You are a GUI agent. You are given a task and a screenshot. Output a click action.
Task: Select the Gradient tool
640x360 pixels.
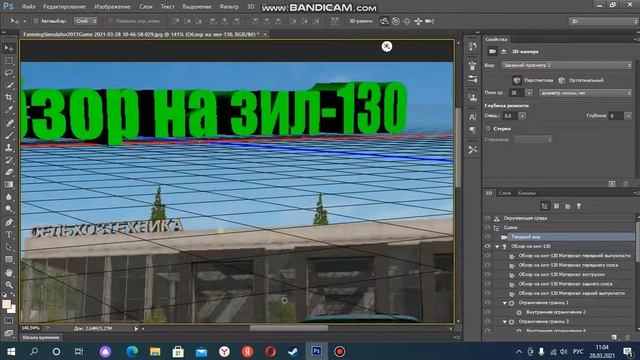pos(9,184)
